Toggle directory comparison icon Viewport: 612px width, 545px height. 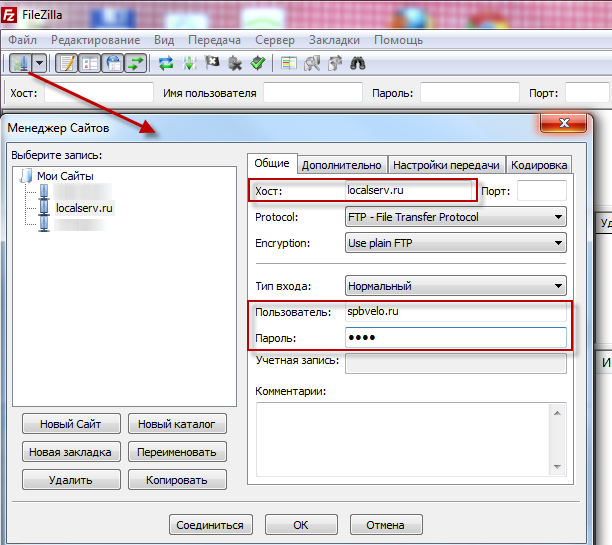pyautogui.click(x=312, y=63)
